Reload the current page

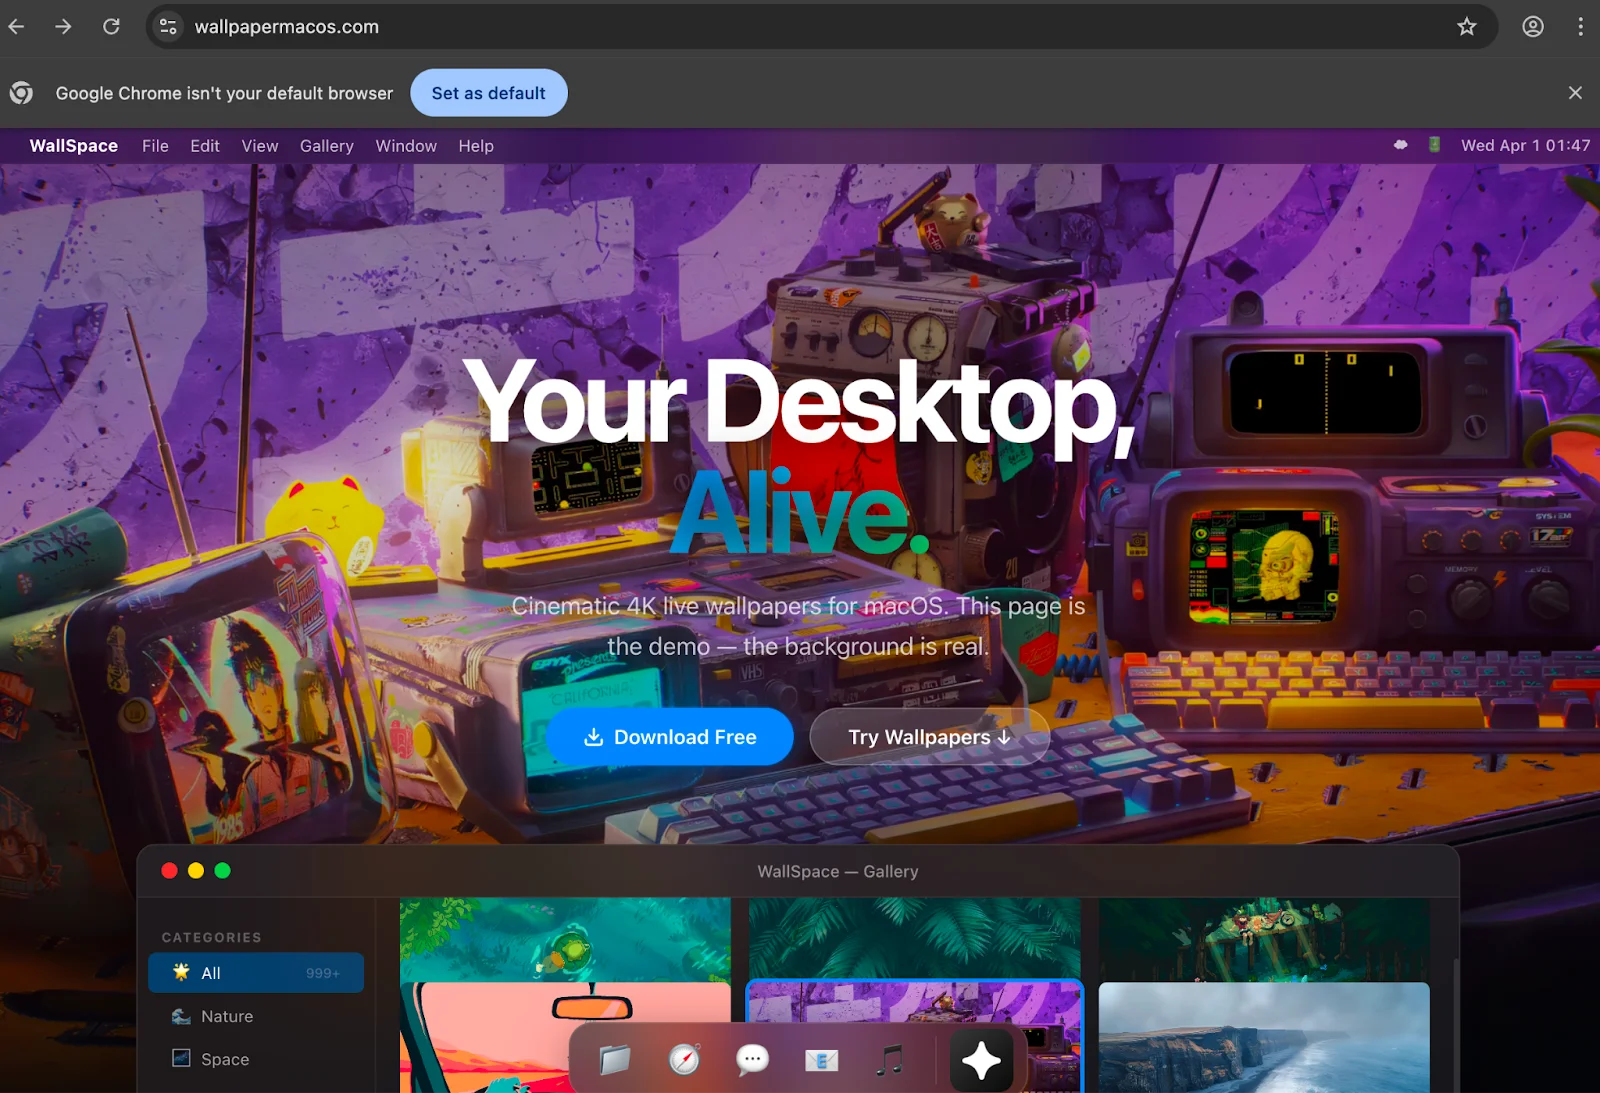tap(111, 27)
